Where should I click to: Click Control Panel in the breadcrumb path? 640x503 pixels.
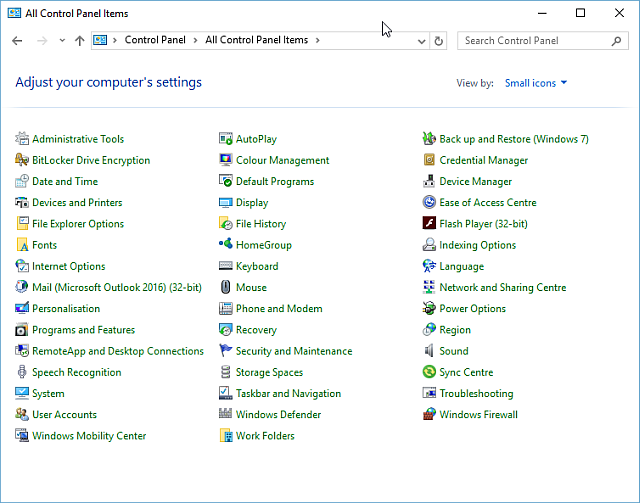(154, 41)
